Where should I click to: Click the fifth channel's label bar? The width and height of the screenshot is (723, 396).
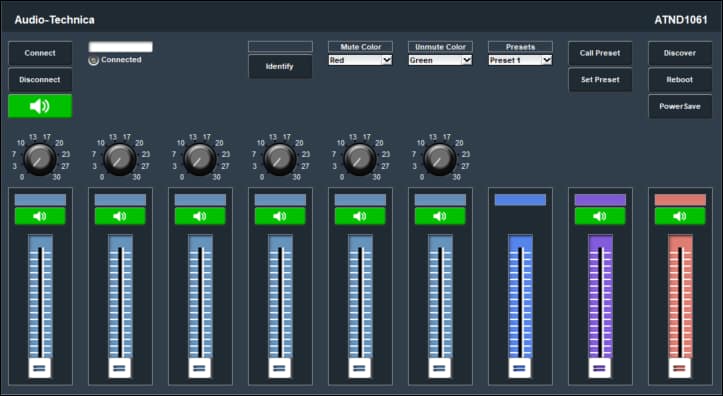click(x=360, y=200)
